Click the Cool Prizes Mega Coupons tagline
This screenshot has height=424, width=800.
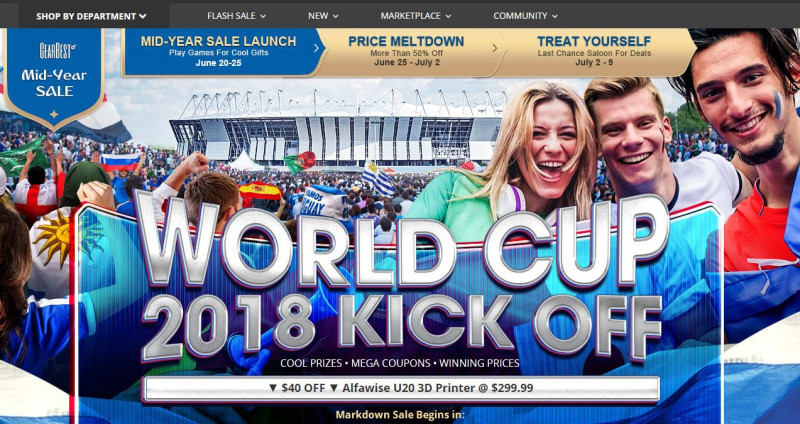tap(399, 363)
